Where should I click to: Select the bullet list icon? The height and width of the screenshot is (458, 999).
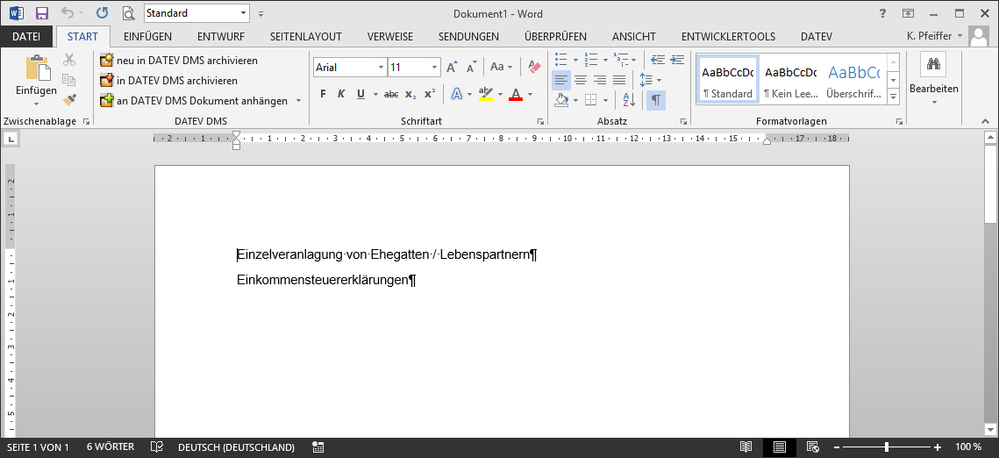[561, 60]
